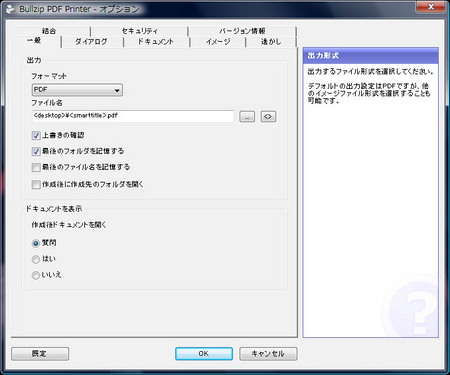This screenshot has width=450, height=375.
Task: Click the OK button
Action: (204, 354)
